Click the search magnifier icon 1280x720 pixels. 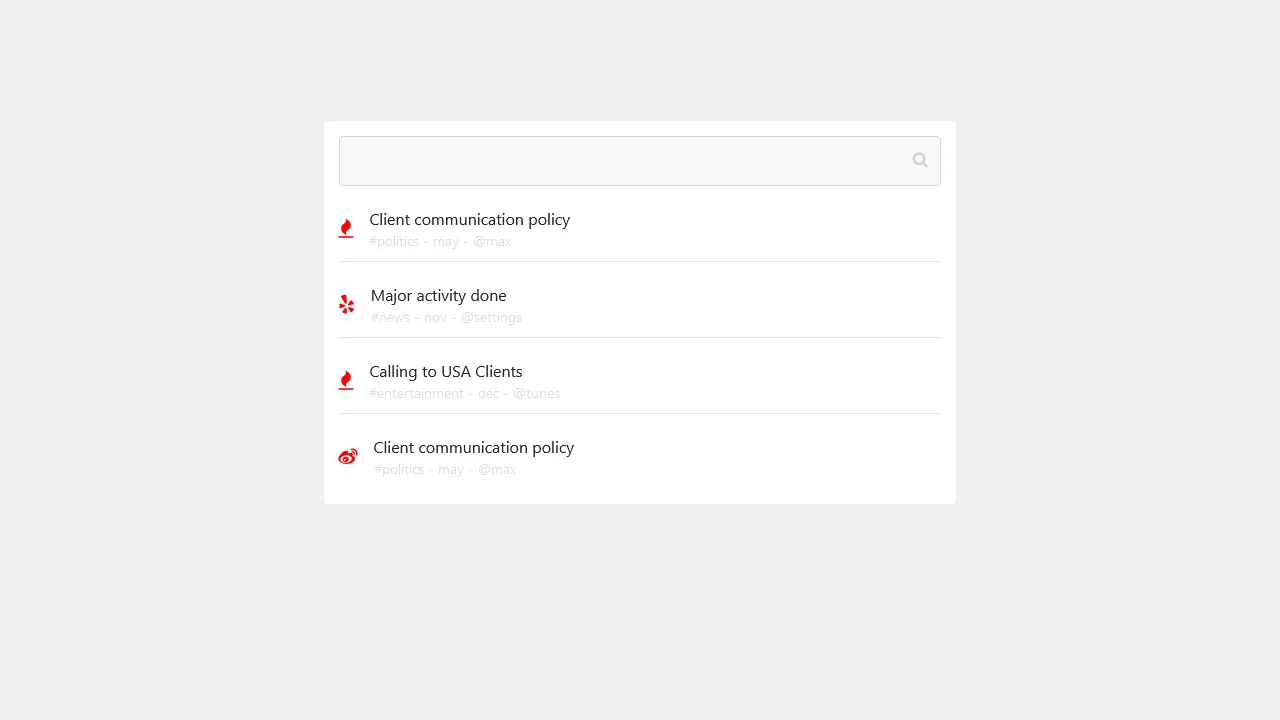[x=919, y=160]
